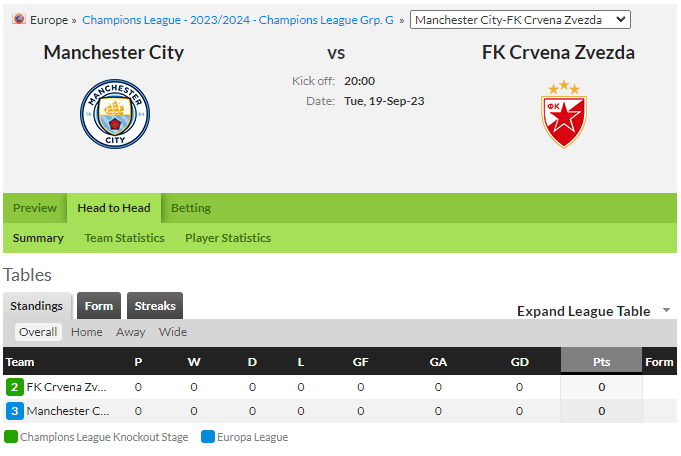This screenshot has height=456, width=681.
Task: Open Champions League 2023/2024 breadcrumb link
Action: pos(238,20)
